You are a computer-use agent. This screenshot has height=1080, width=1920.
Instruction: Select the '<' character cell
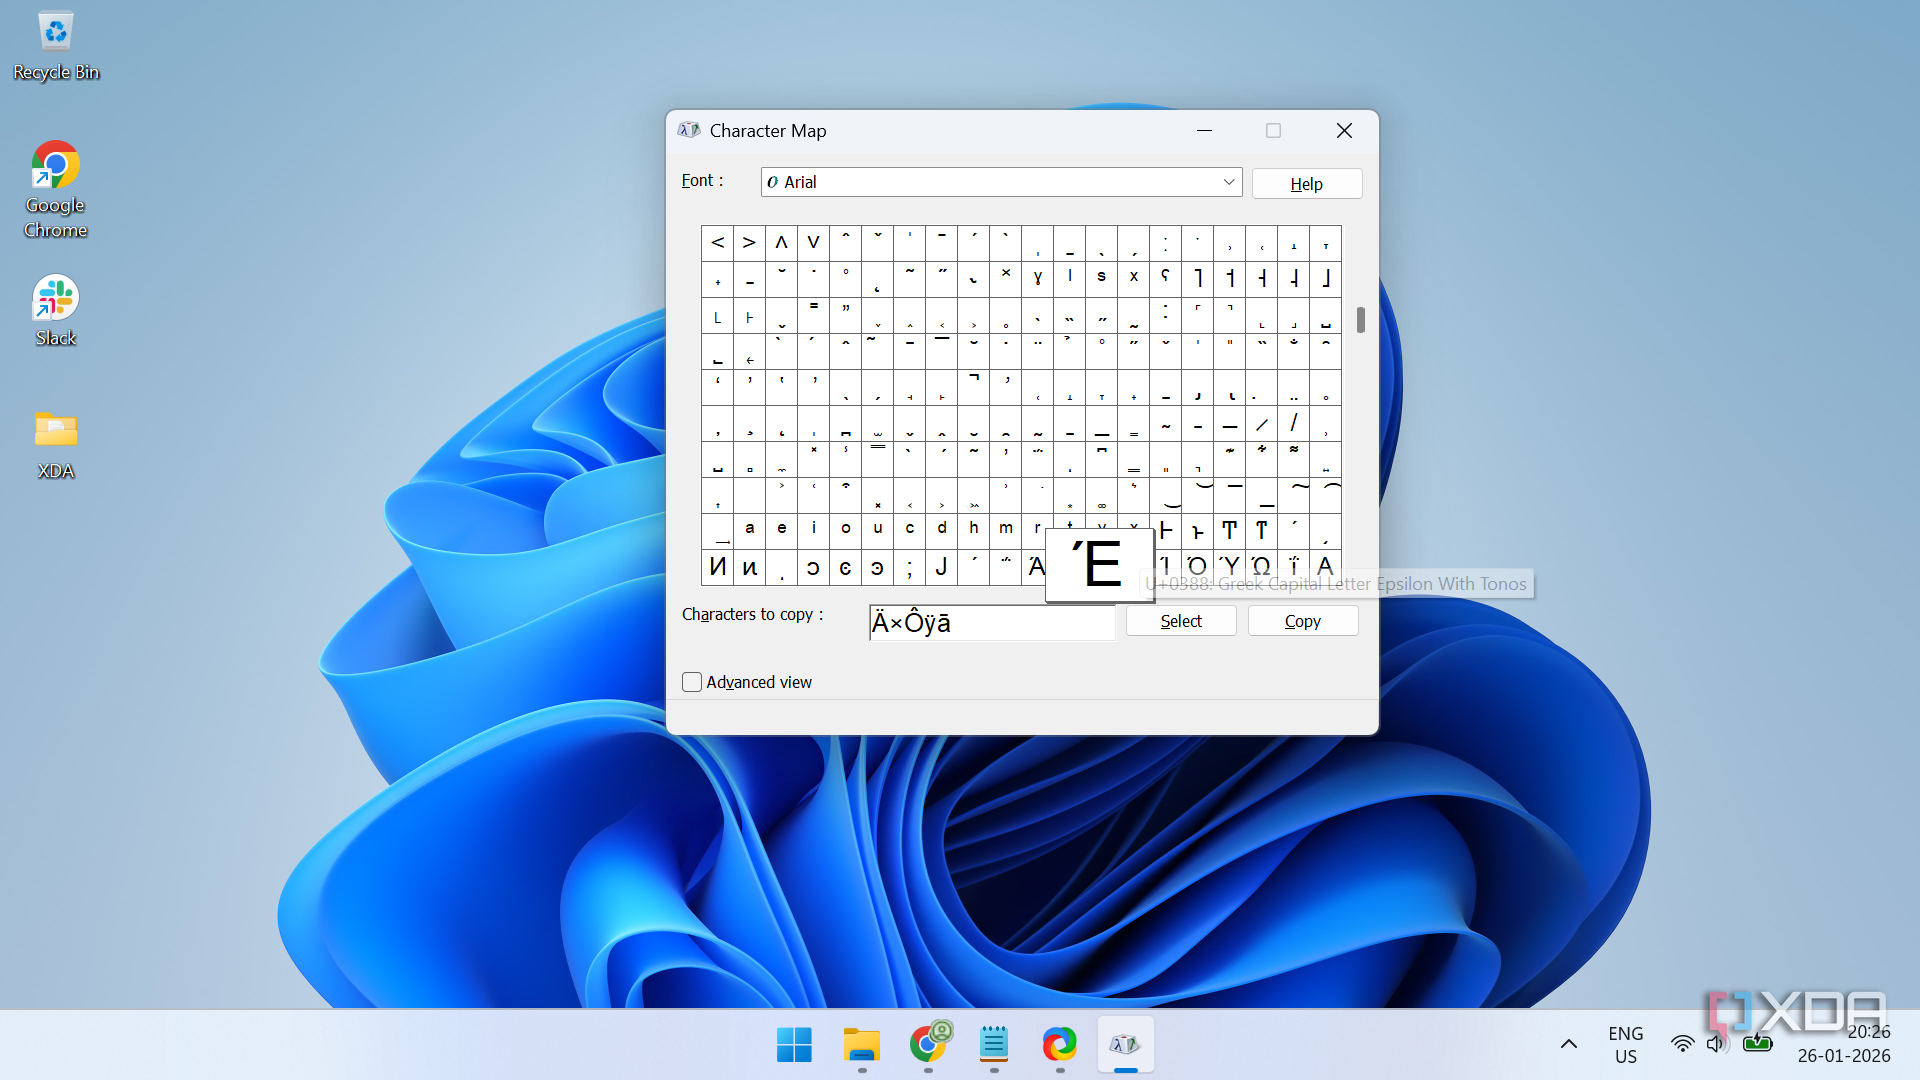pyautogui.click(x=717, y=243)
